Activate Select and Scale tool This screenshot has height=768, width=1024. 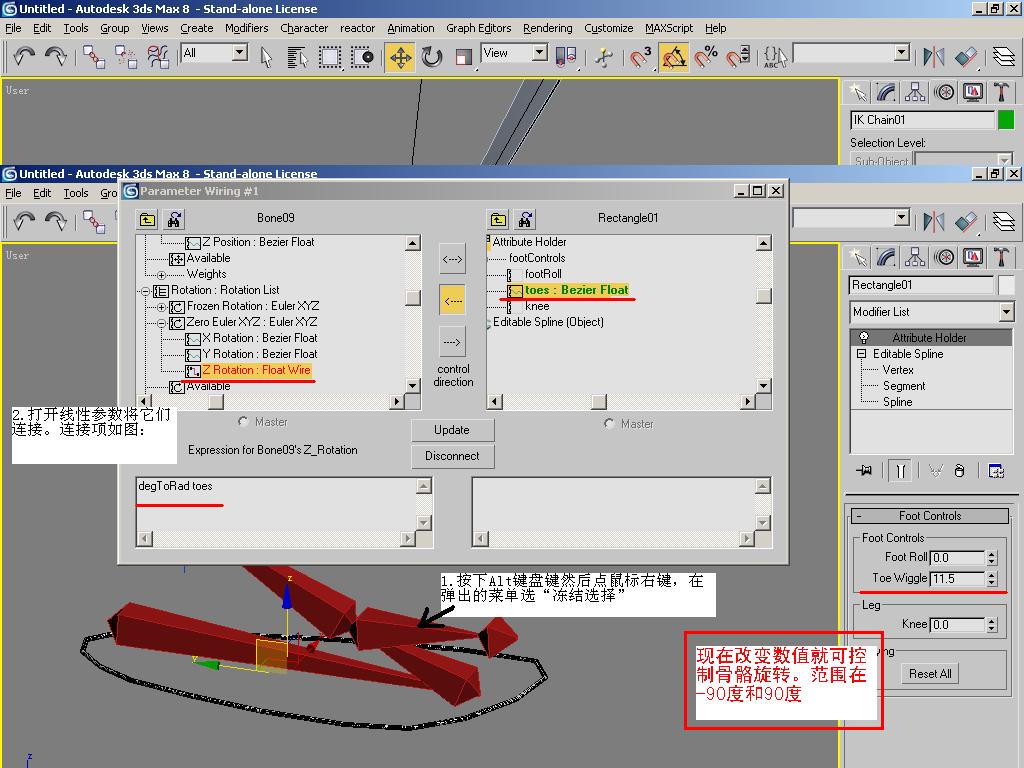tap(464, 57)
